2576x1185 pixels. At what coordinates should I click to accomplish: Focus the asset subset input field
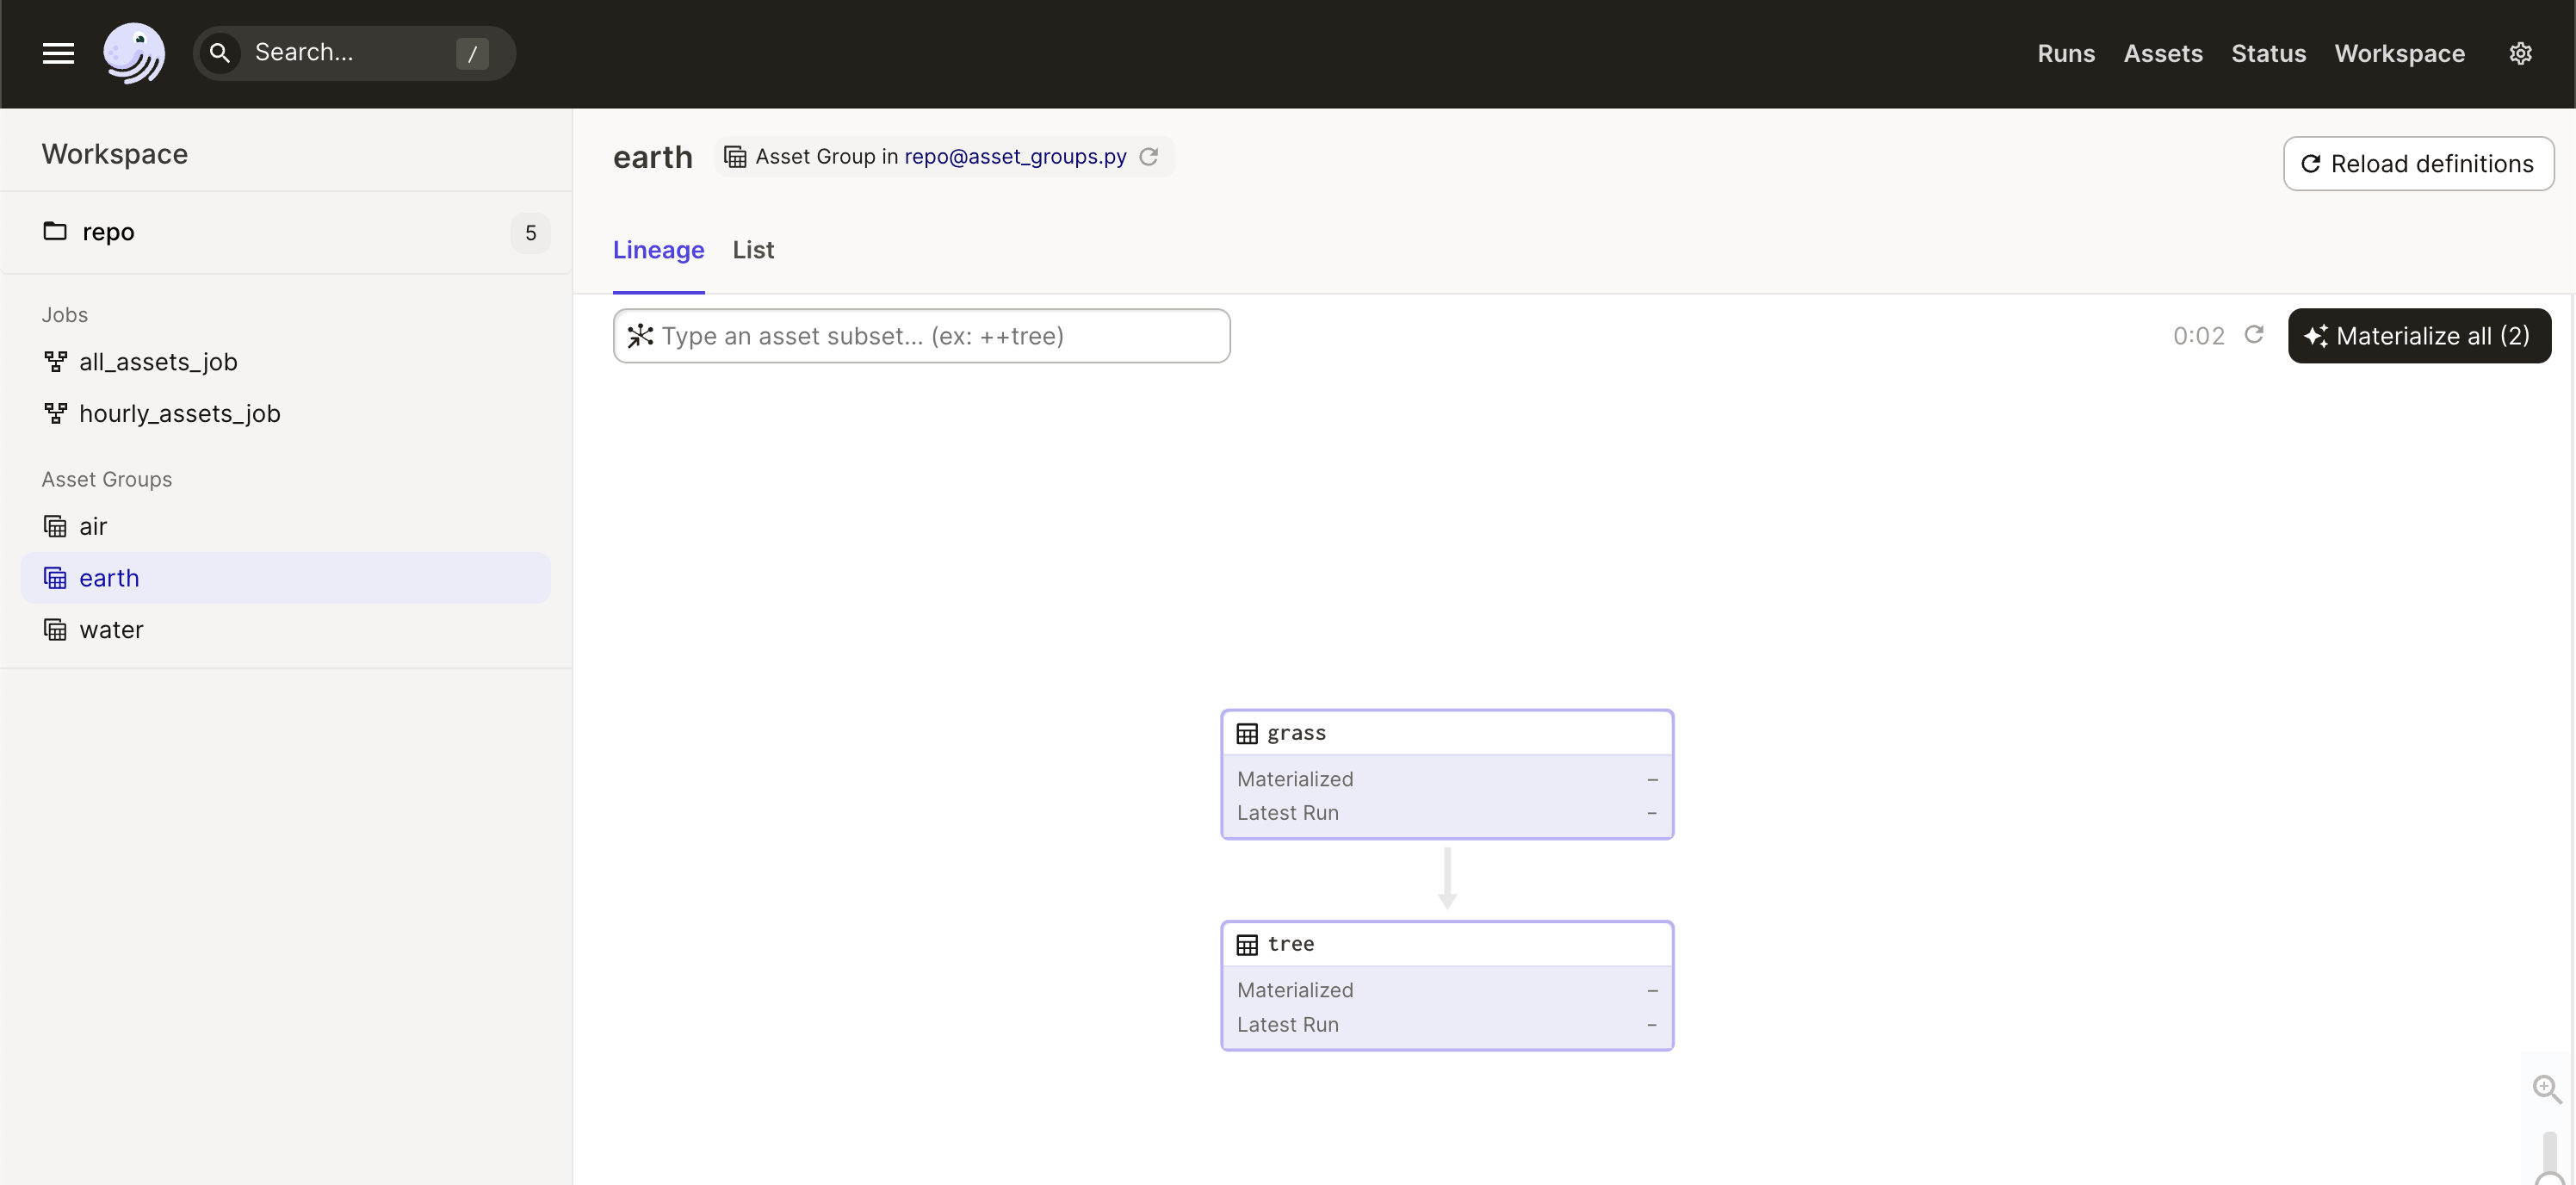point(921,336)
